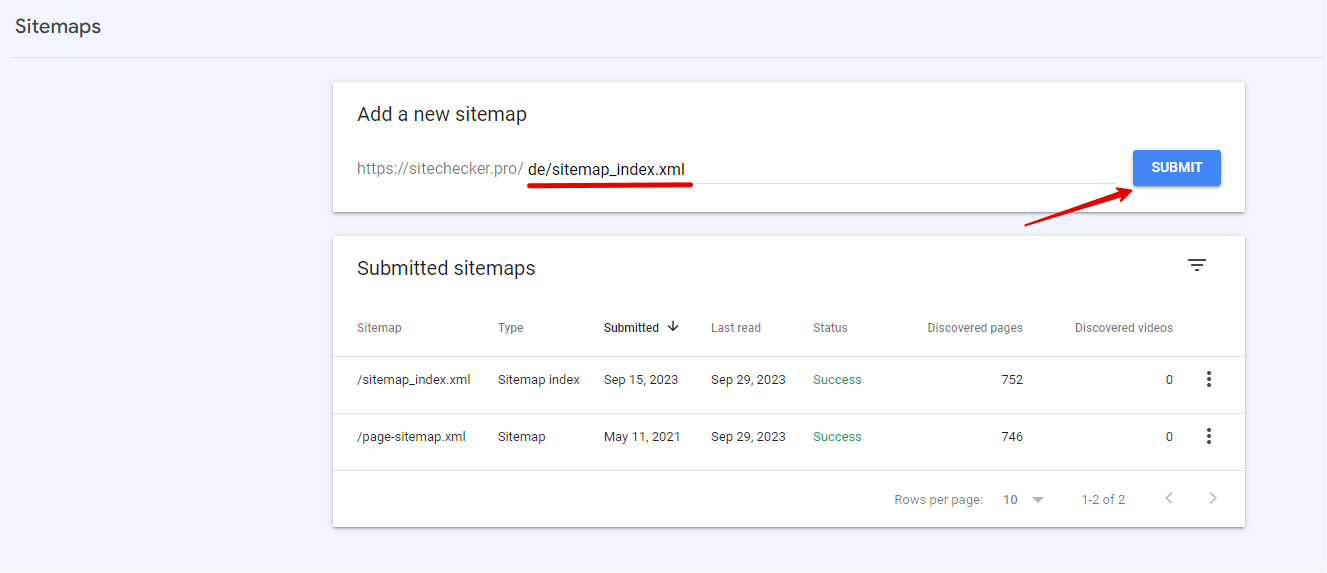Screen dimensions: 1327x573
Task: Click the May 11, 2021 submitted date
Action: point(642,437)
